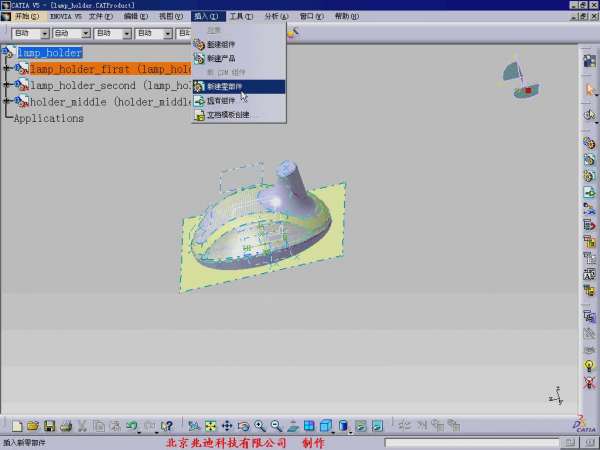Click the Normal View icon
Screen dimensions: 600x450
click(x=293, y=426)
